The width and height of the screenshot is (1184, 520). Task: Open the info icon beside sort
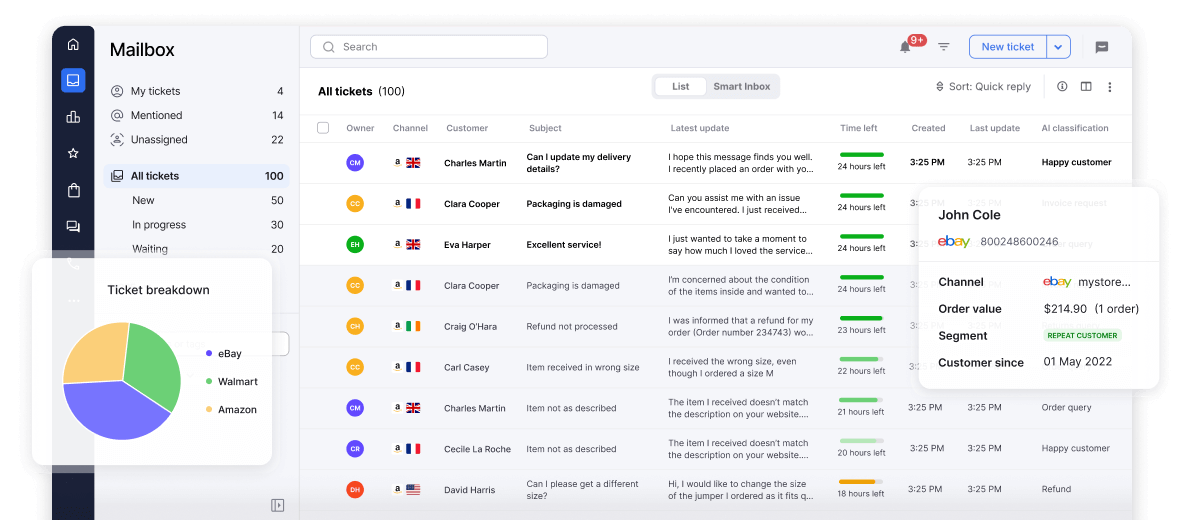(1062, 87)
